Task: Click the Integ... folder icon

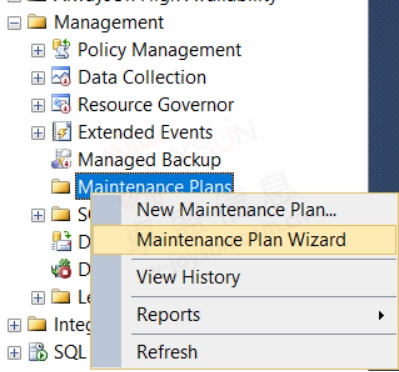Action: [37, 324]
